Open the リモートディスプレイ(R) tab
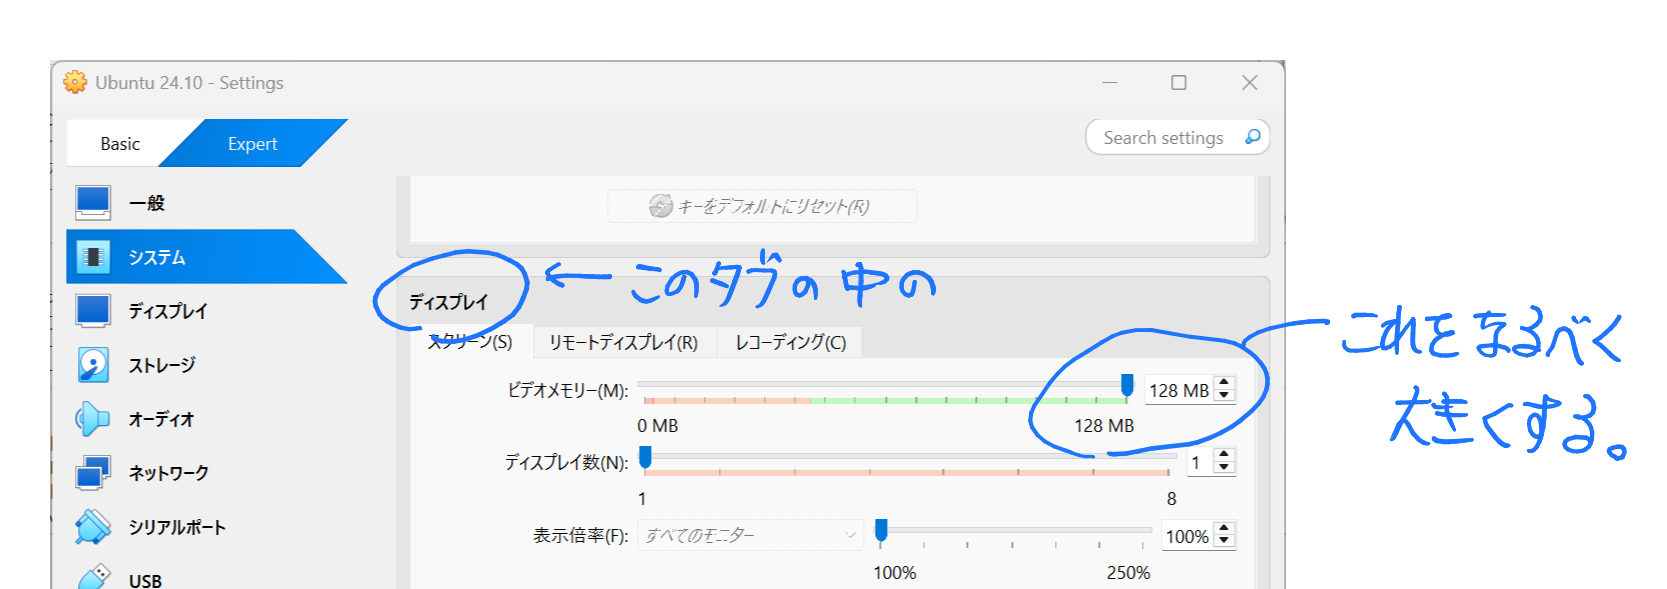1667x589 pixels. 623,343
